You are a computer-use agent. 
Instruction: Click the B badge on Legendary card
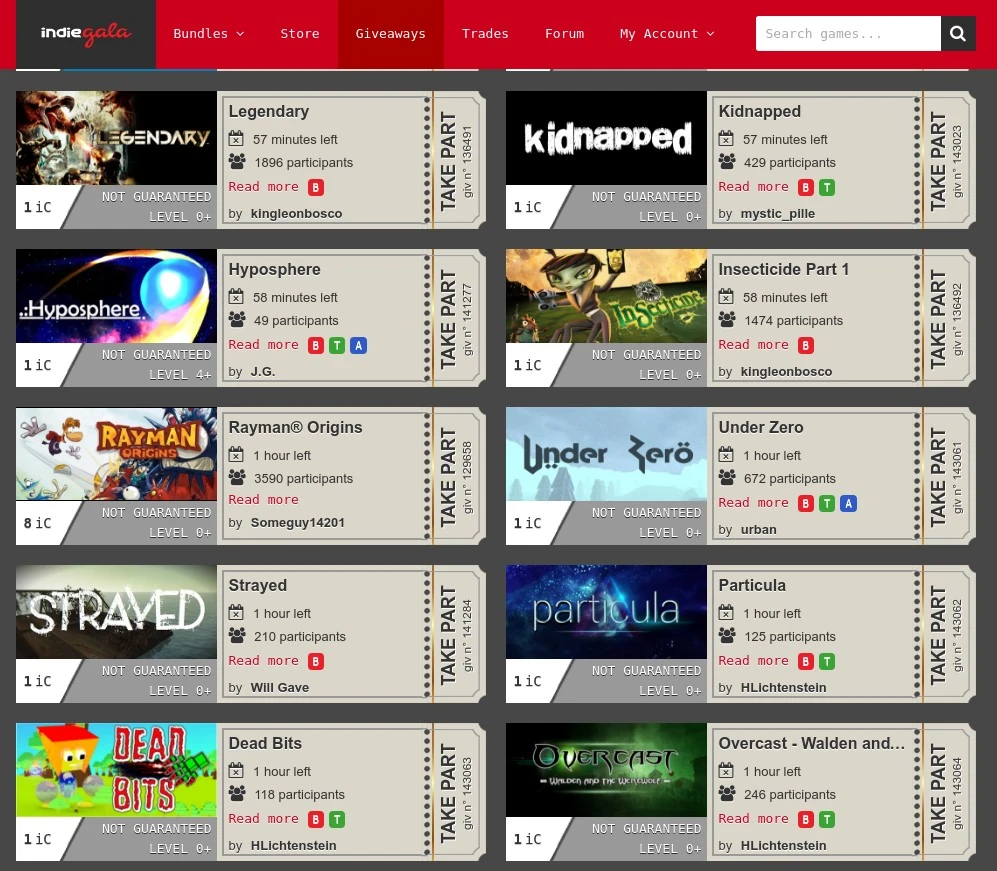click(316, 187)
